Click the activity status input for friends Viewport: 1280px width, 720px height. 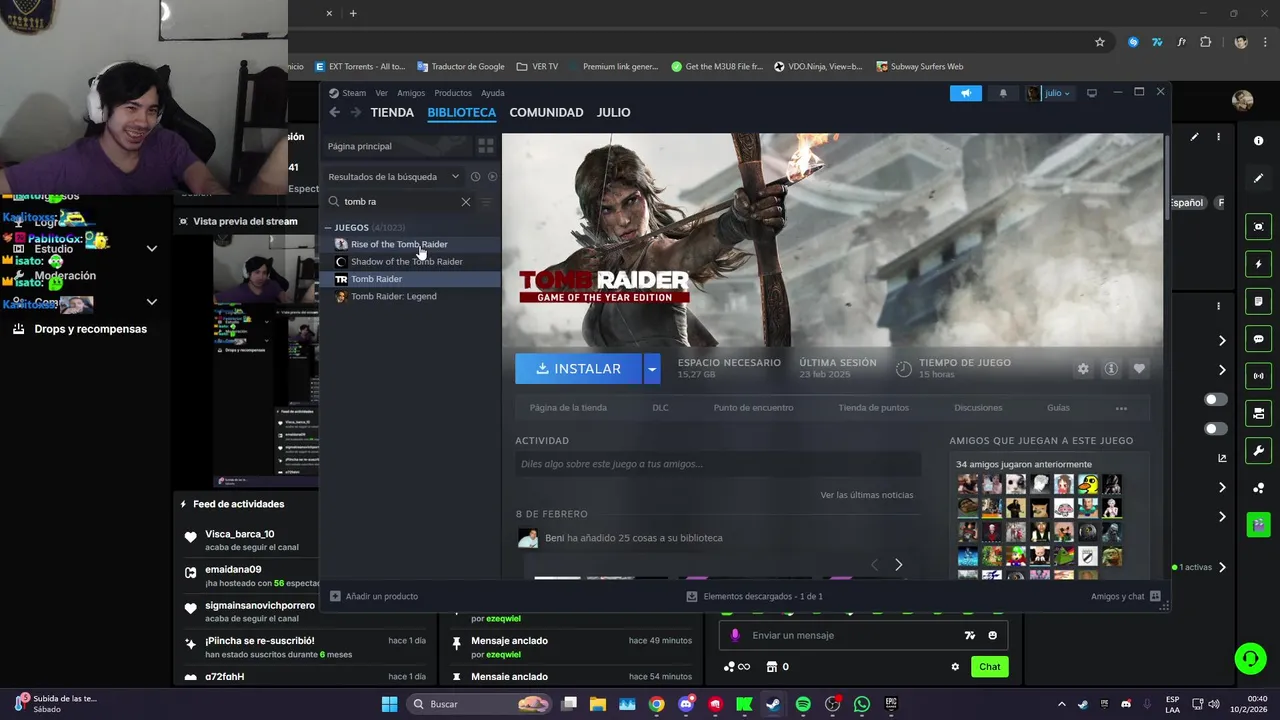(x=718, y=464)
